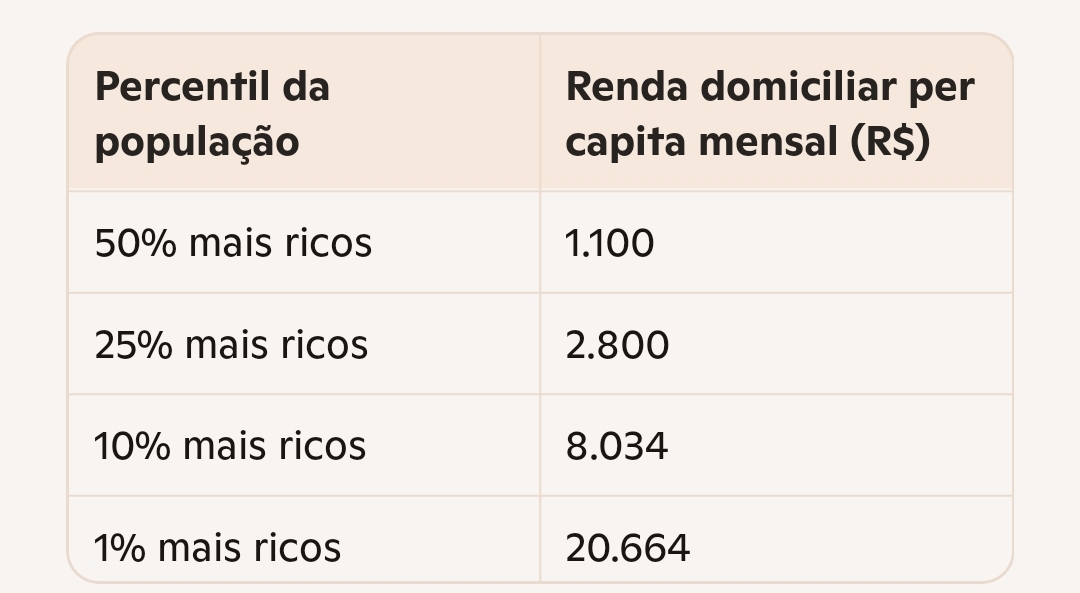Image resolution: width=1080 pixels, height=593 pixels.
Task: Click the 8.034 income value
Action: (x=616, y=446)
